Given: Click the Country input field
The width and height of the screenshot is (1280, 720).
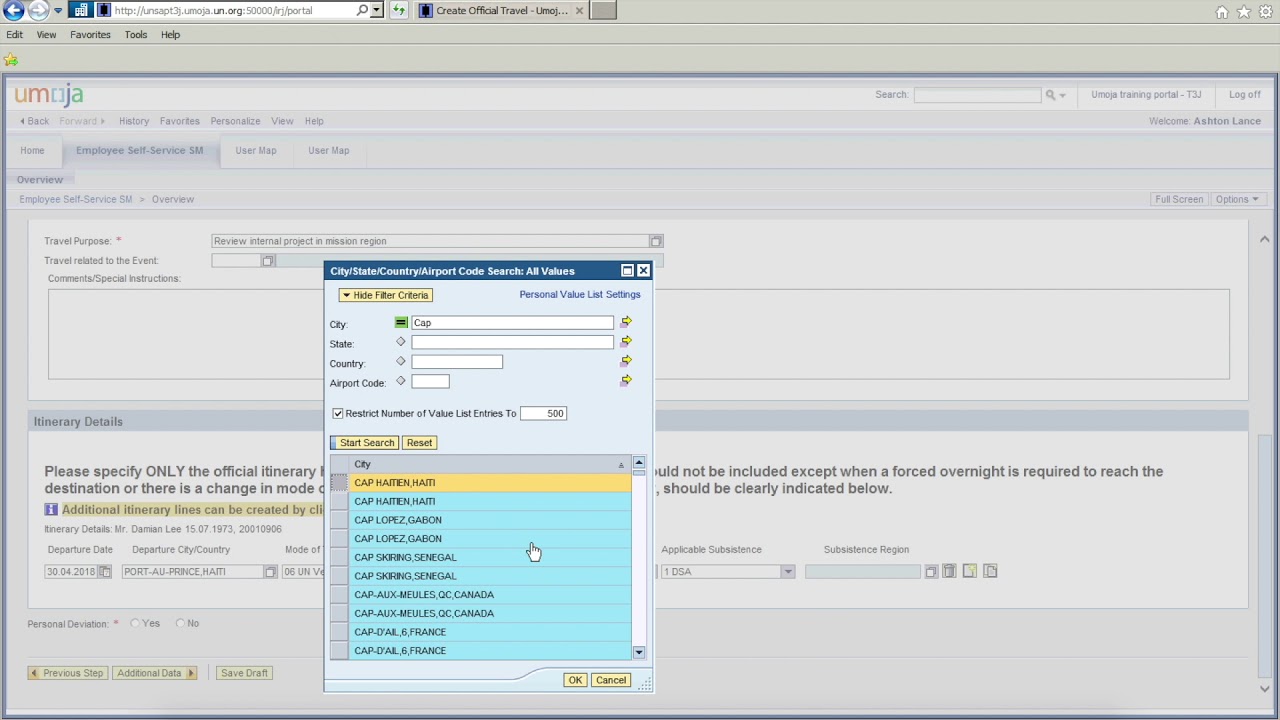Looking at the screenshot, I should click(457, 362).
